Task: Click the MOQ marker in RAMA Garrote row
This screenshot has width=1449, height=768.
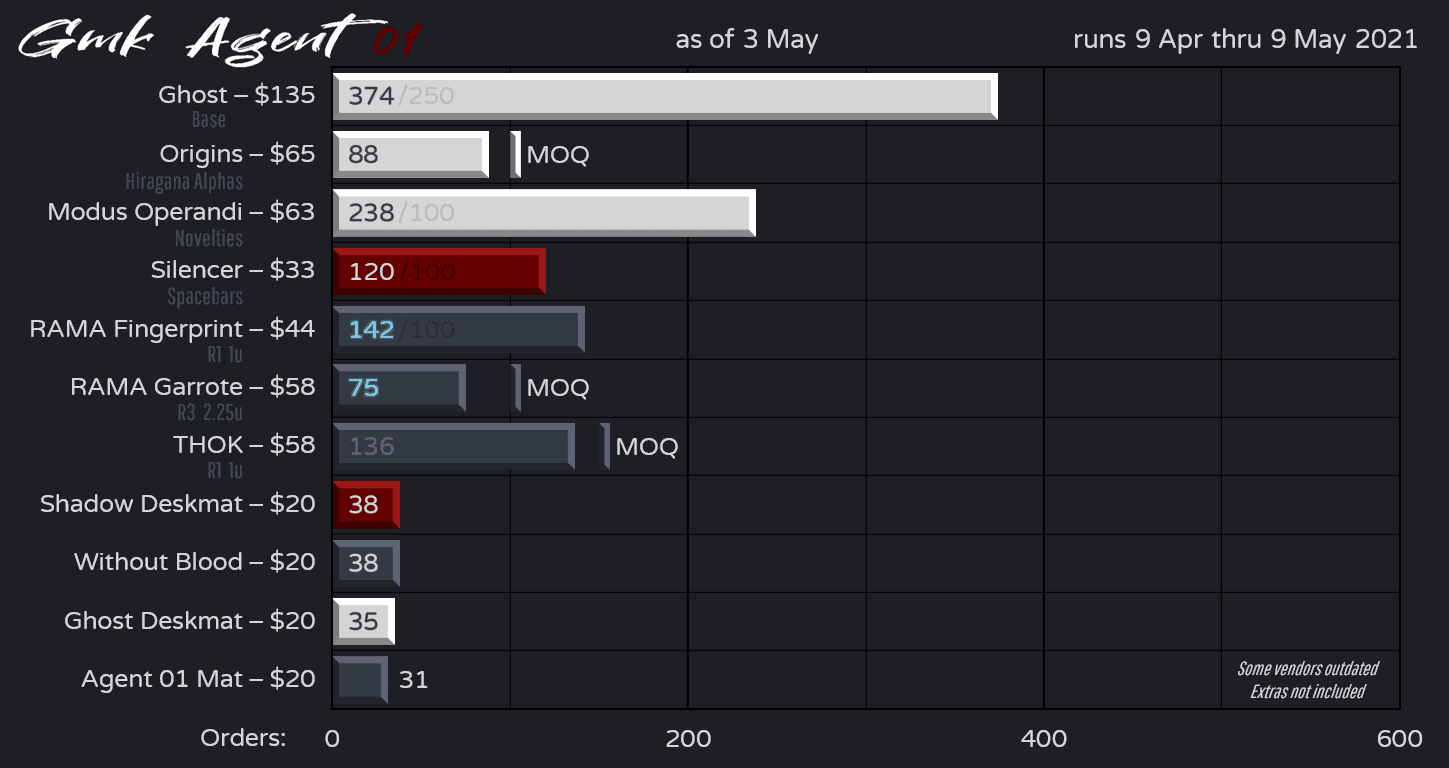Action: coord(516,388)
